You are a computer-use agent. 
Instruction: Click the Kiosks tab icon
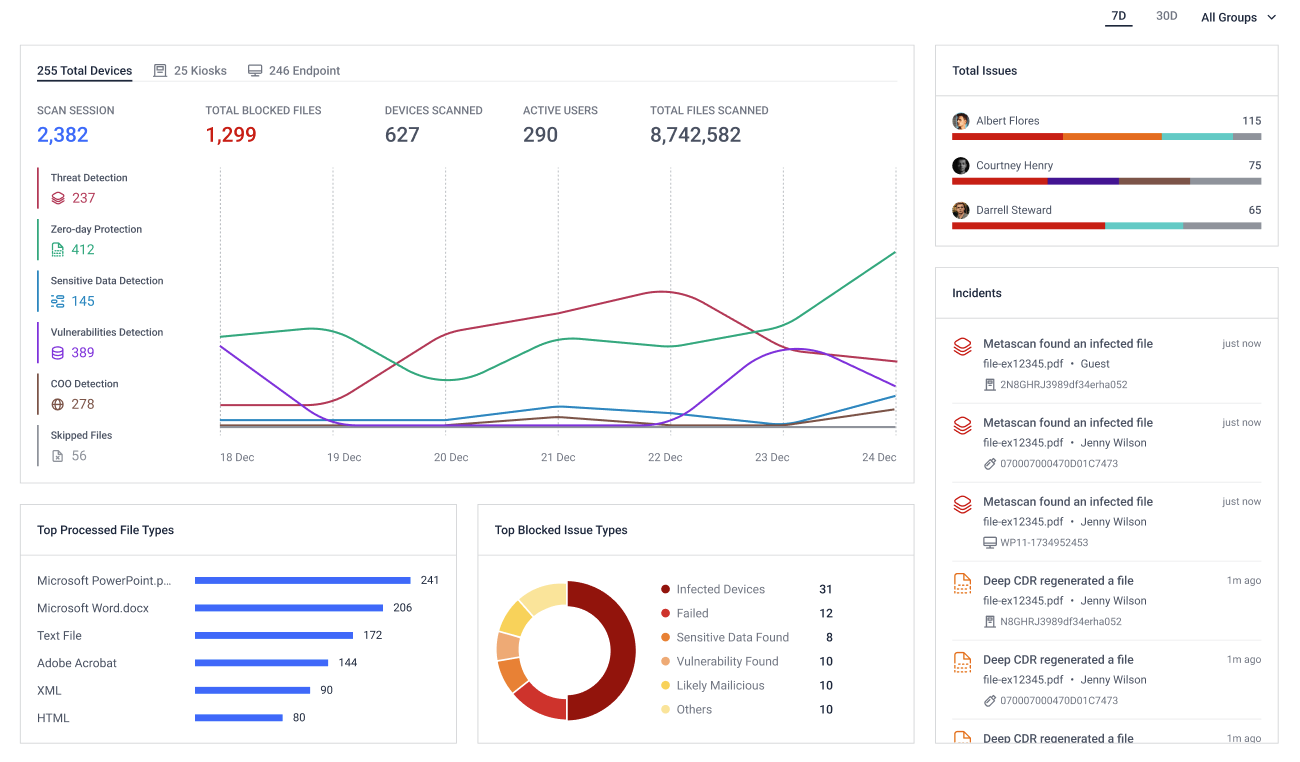(160, 71)
